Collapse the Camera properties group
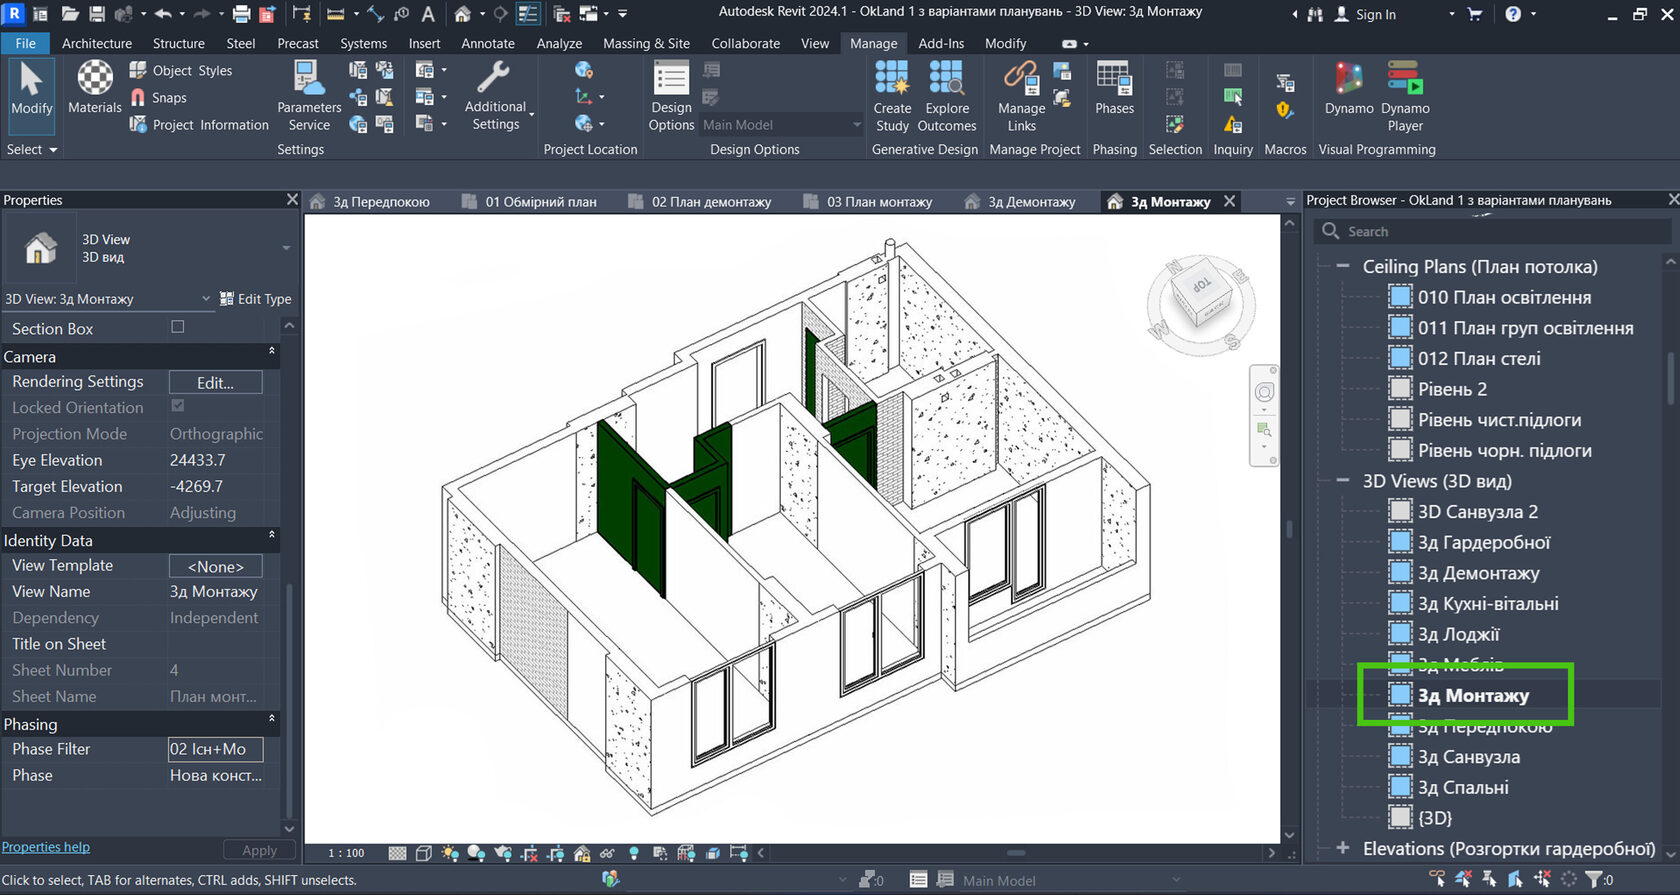Screen dimensions: 1680x895 (271, 352)
